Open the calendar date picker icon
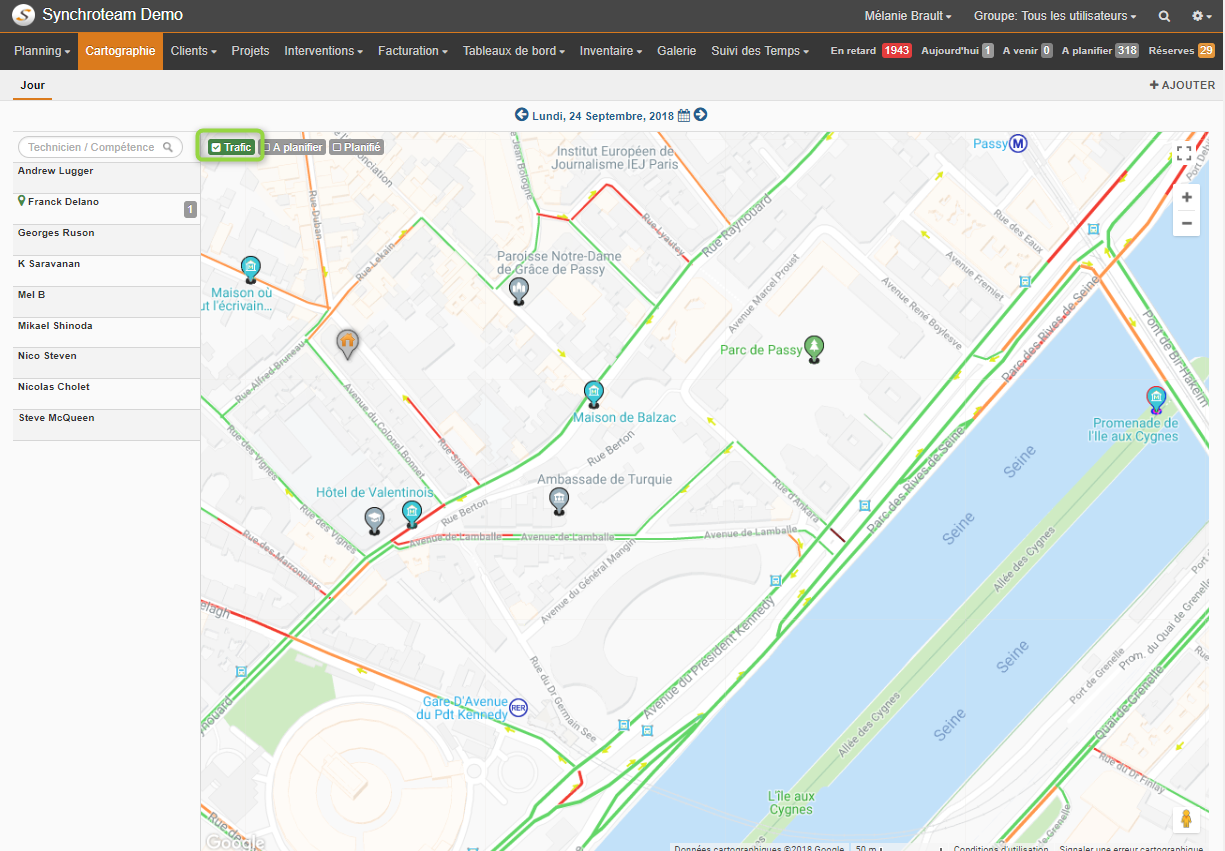The image size is (1225, 851). 684,115
